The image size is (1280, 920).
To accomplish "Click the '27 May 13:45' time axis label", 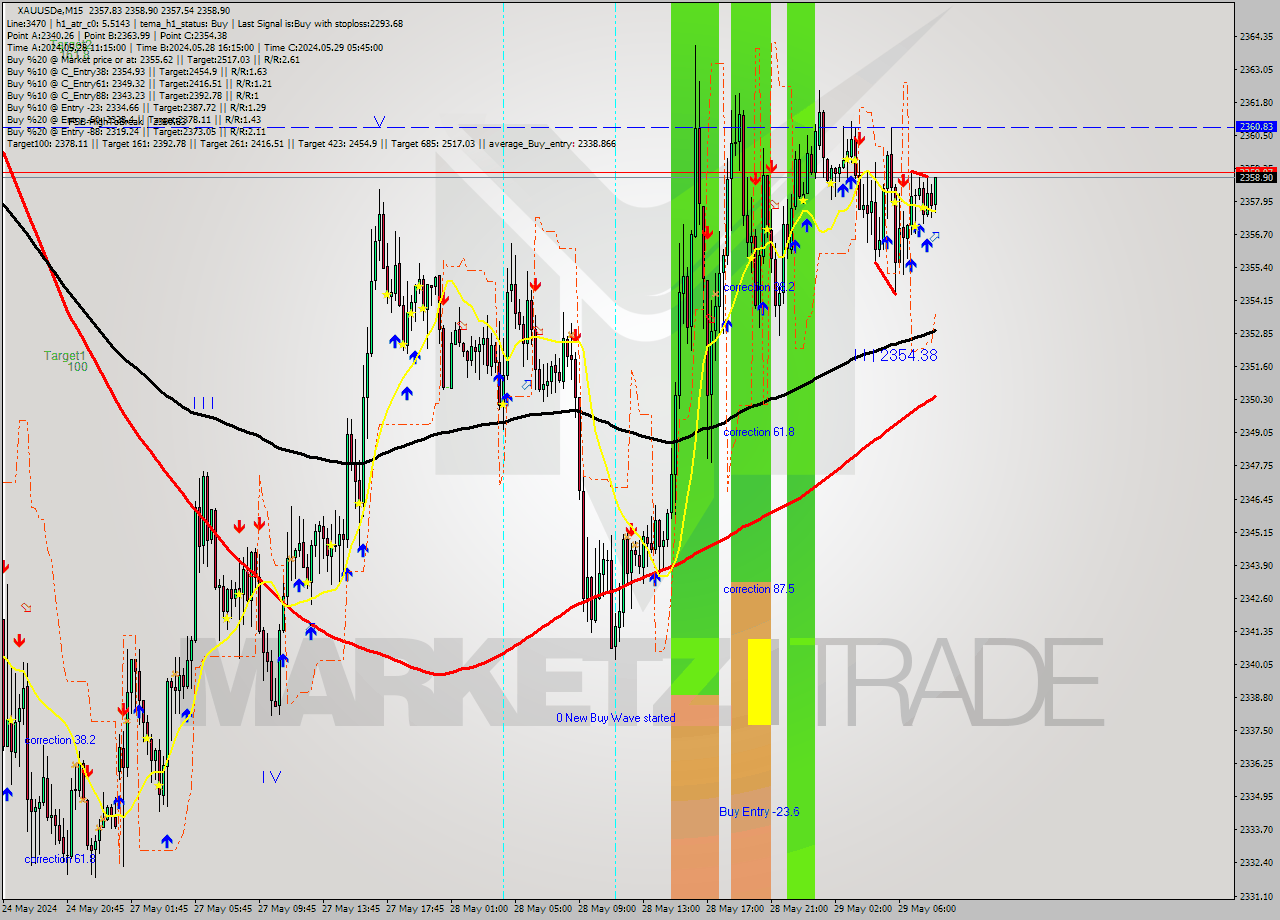I will 351,909.
